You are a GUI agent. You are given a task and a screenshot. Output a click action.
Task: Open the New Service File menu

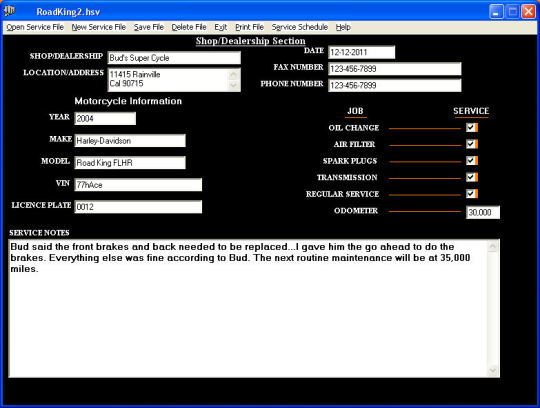[x=98, y=27]
